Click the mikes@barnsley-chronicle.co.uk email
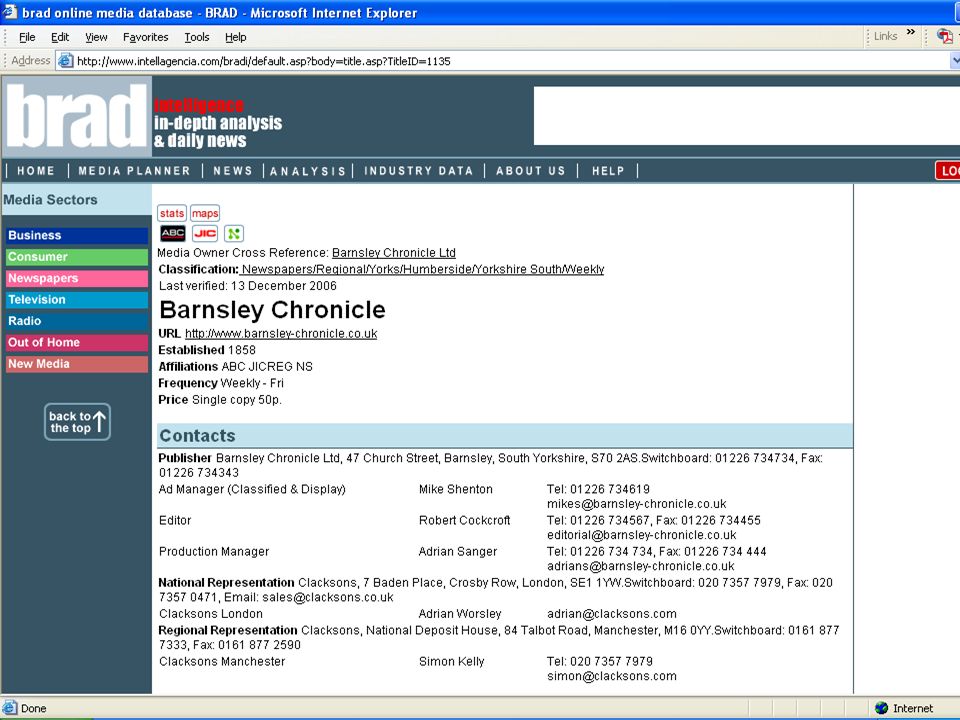 tap(637, 504)
